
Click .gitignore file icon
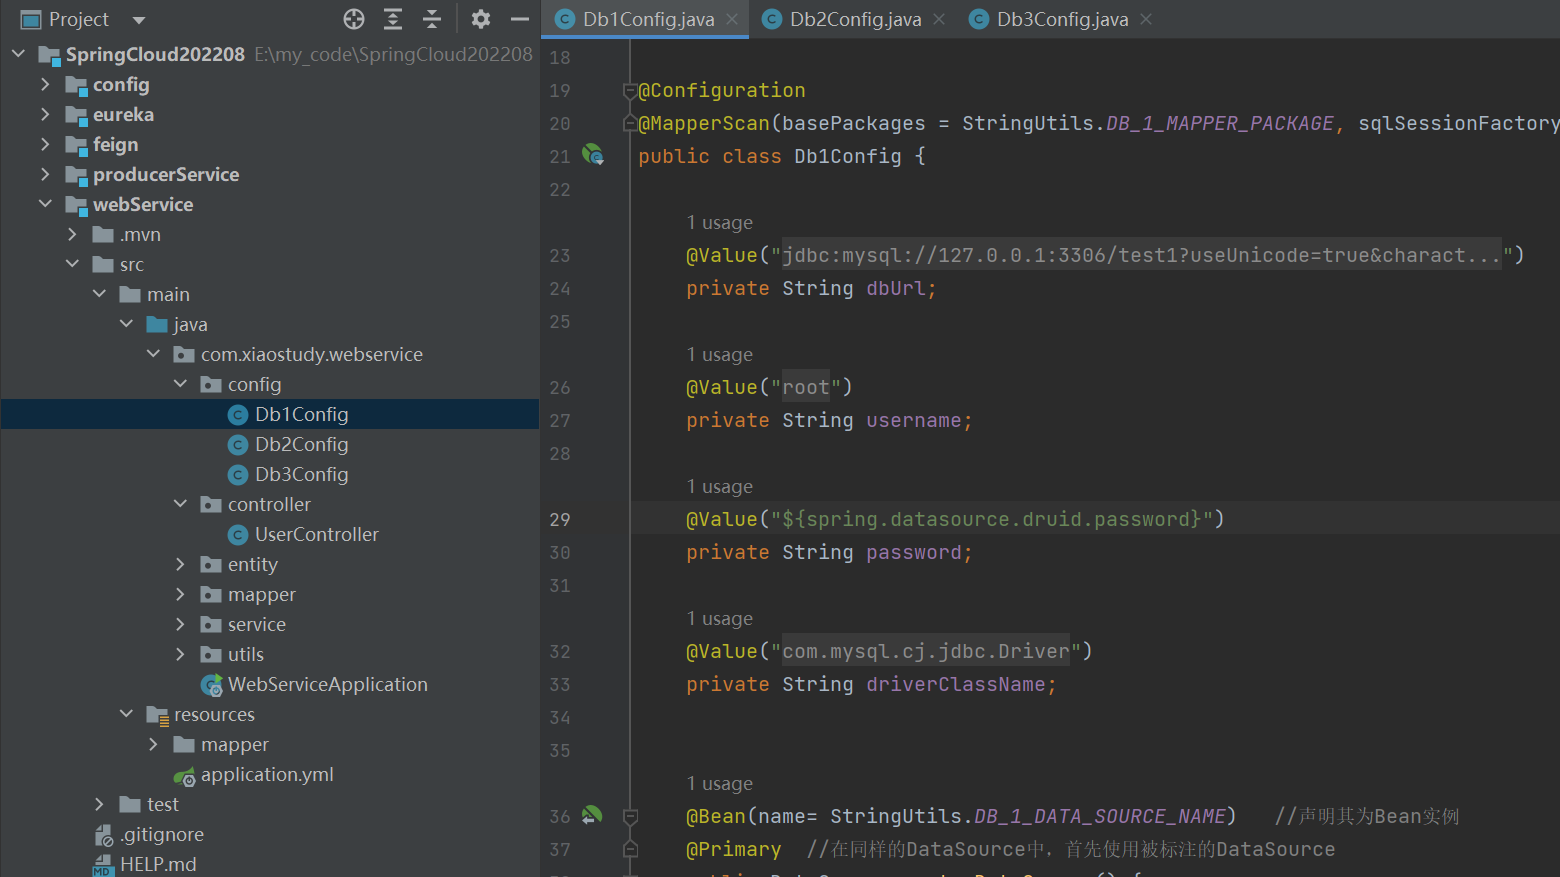tap(104, 835)
